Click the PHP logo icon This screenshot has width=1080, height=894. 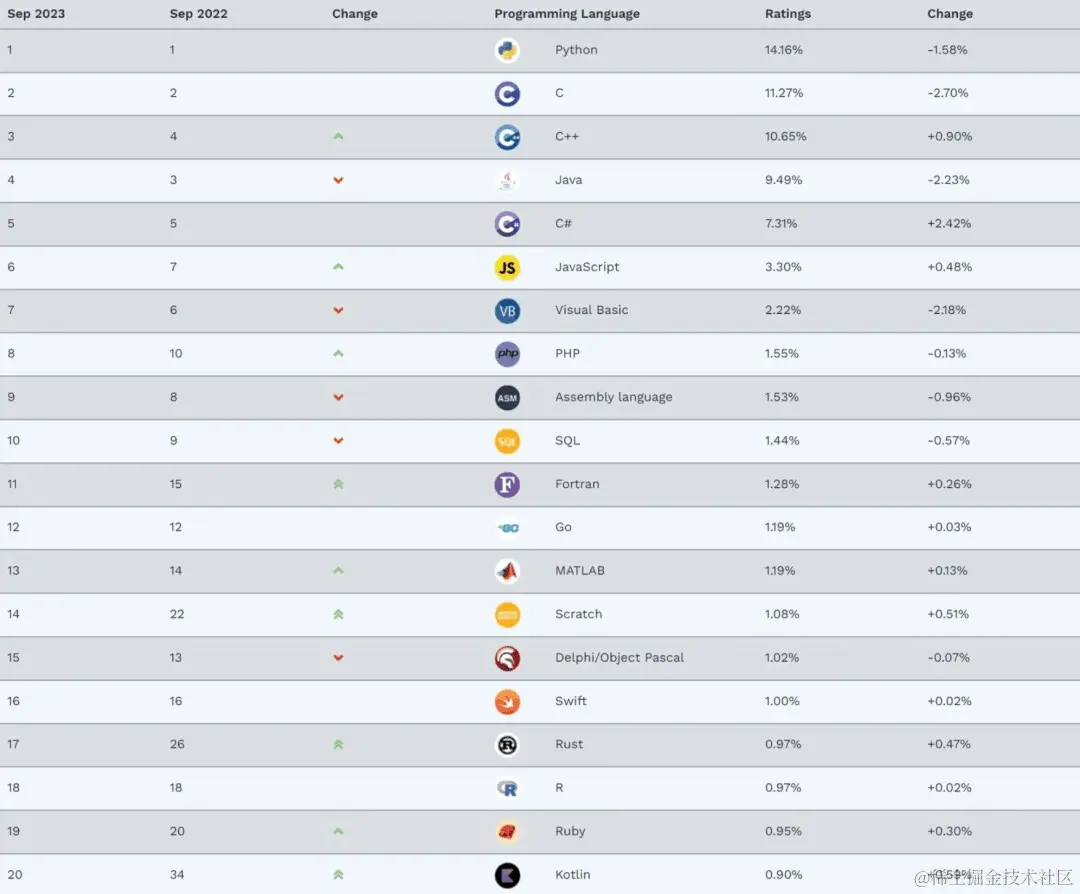click(507, 354)
